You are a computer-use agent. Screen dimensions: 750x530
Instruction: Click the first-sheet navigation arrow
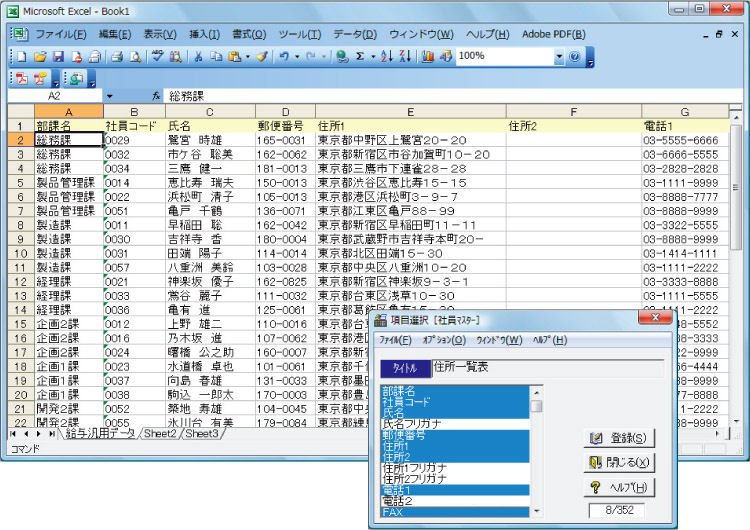[x=13, y=434]
